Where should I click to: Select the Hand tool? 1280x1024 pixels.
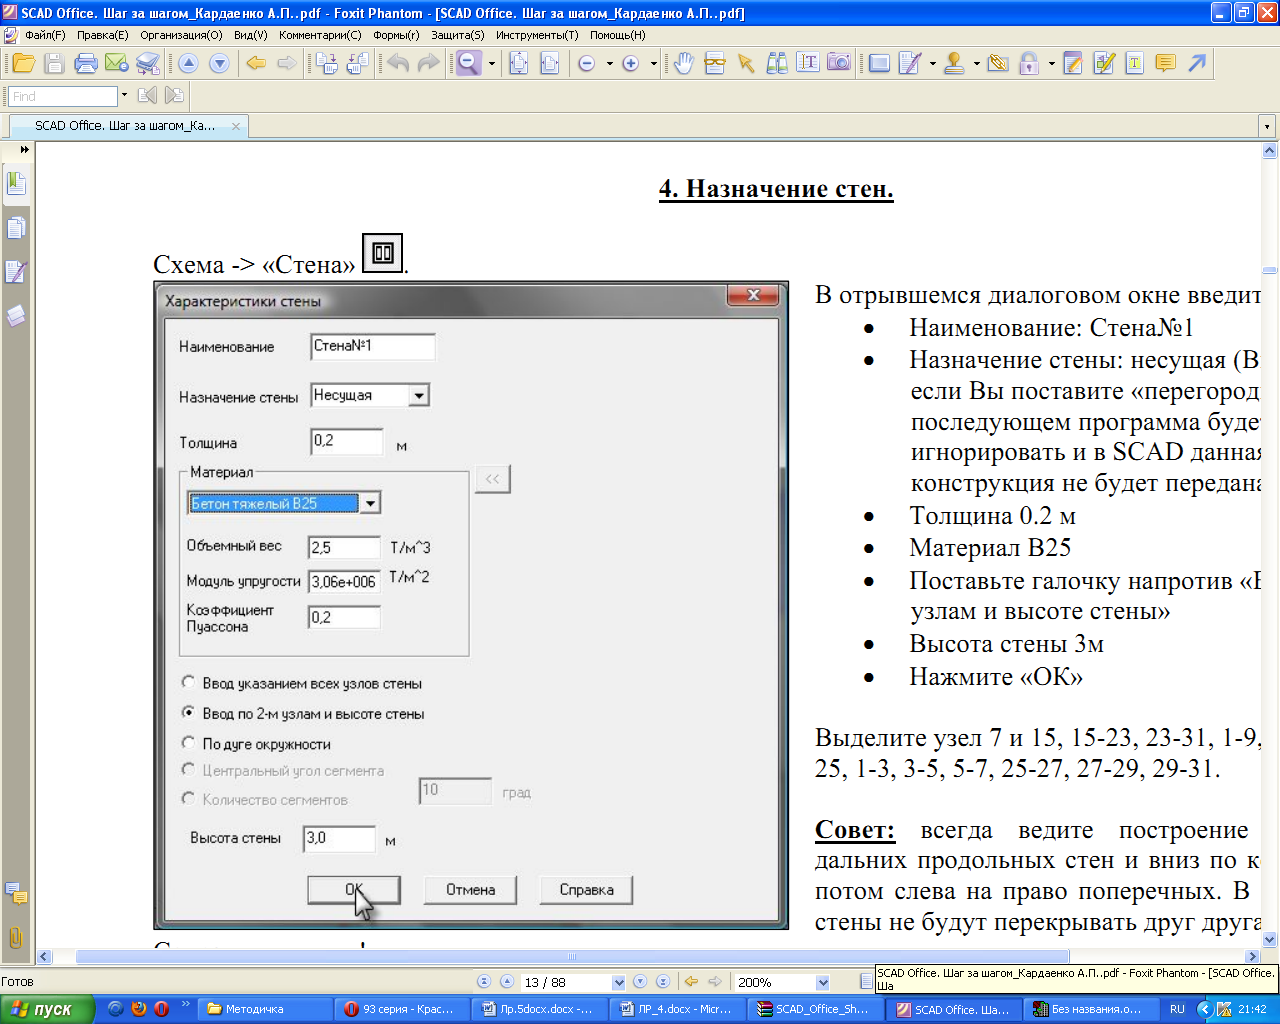coord(684,64)
